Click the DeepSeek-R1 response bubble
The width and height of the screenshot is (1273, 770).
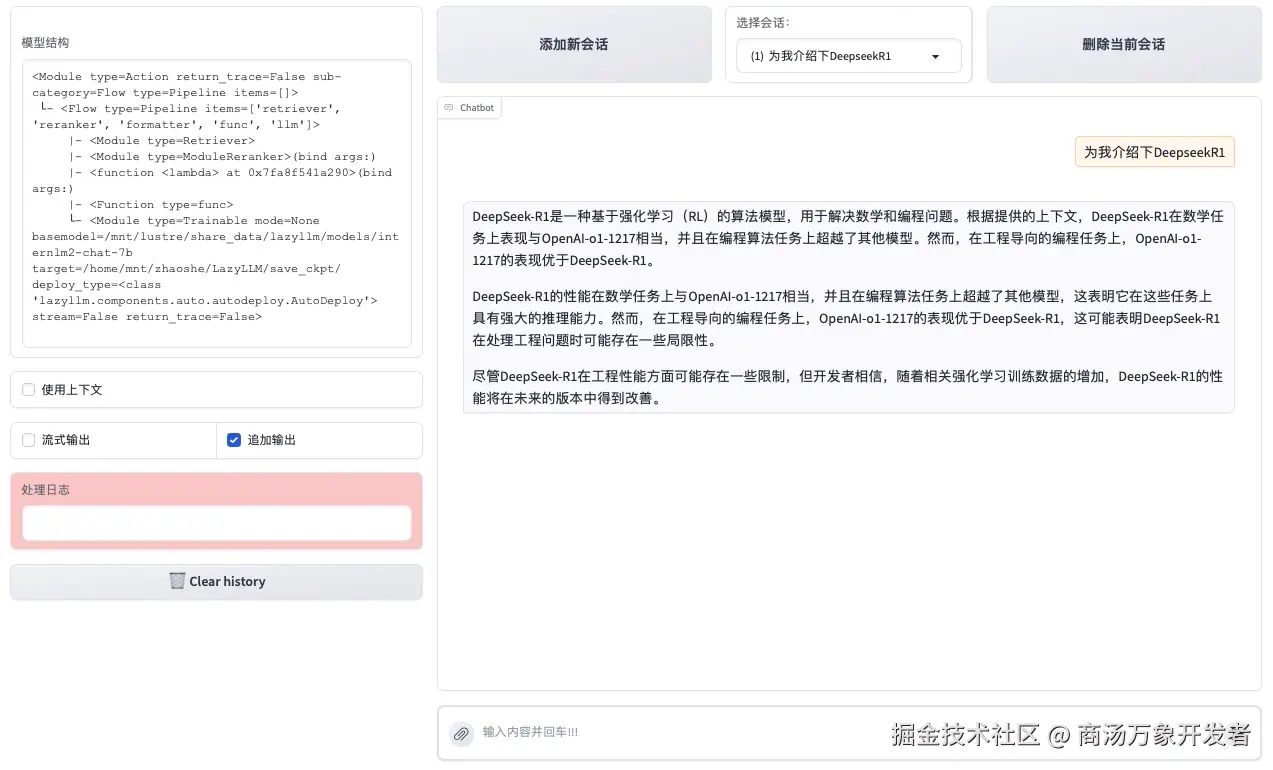[848, 306]
